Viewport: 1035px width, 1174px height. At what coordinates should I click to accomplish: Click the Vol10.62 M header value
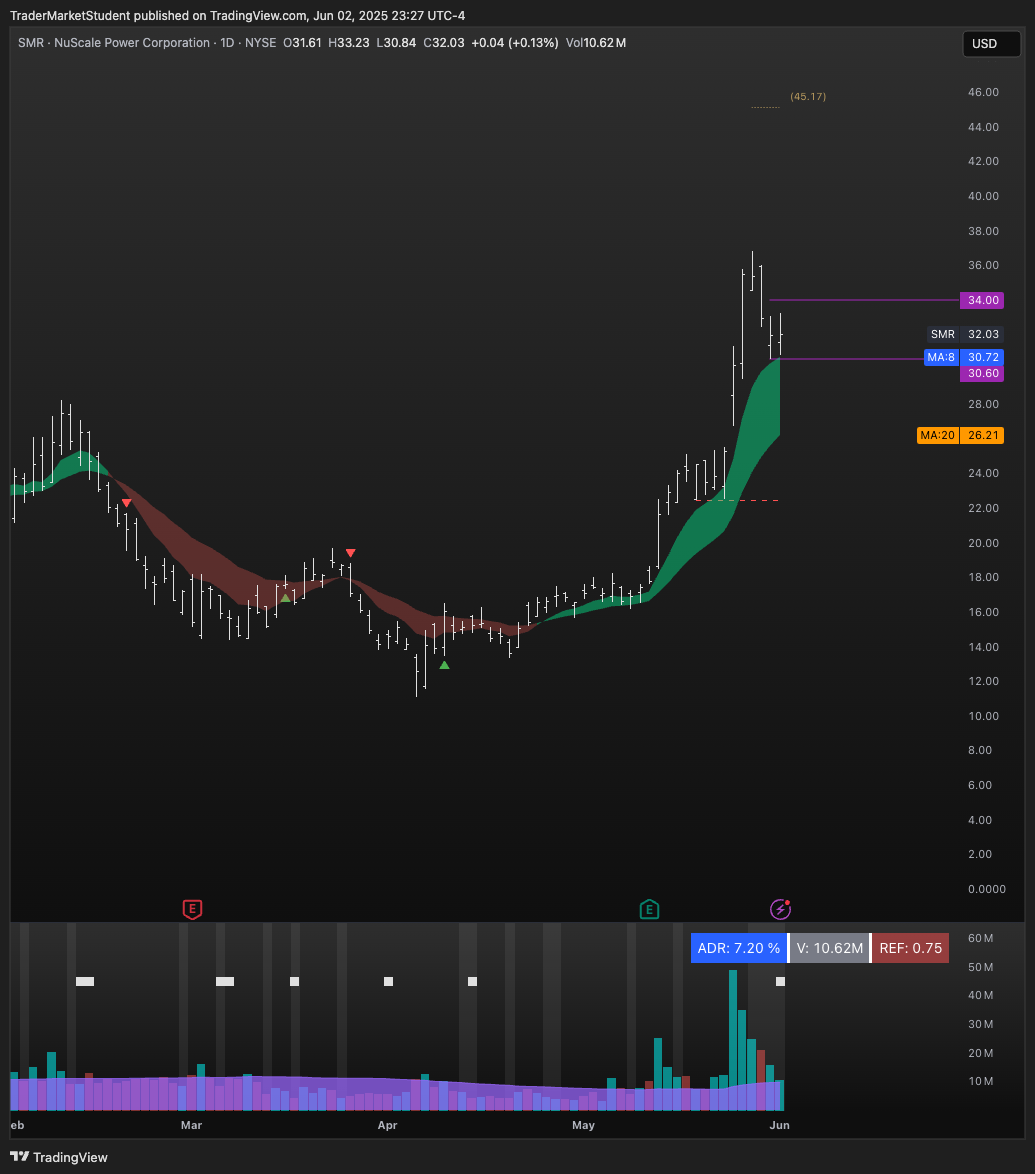(x=596, y=43)
